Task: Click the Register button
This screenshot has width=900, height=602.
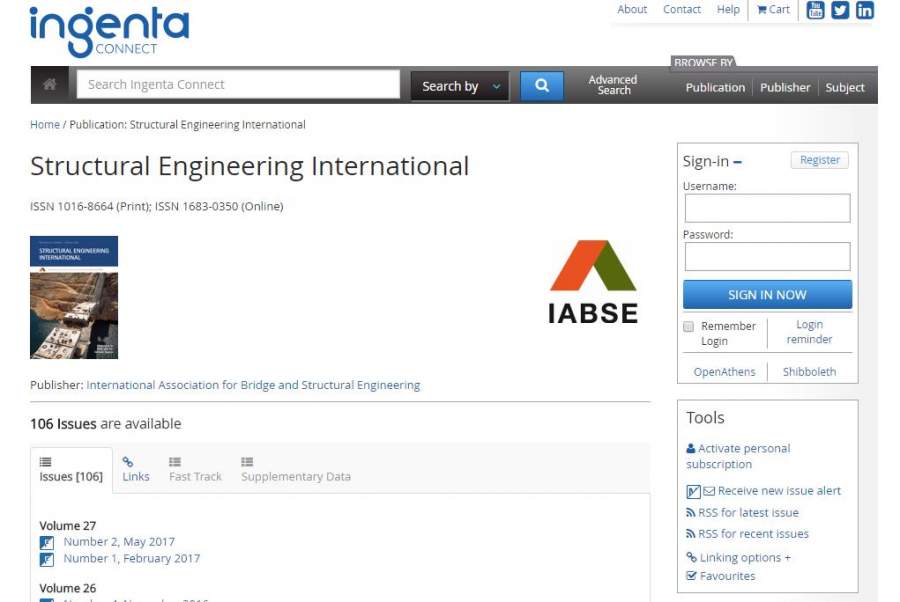Action: pyautogui.click(x=820, y=160)
